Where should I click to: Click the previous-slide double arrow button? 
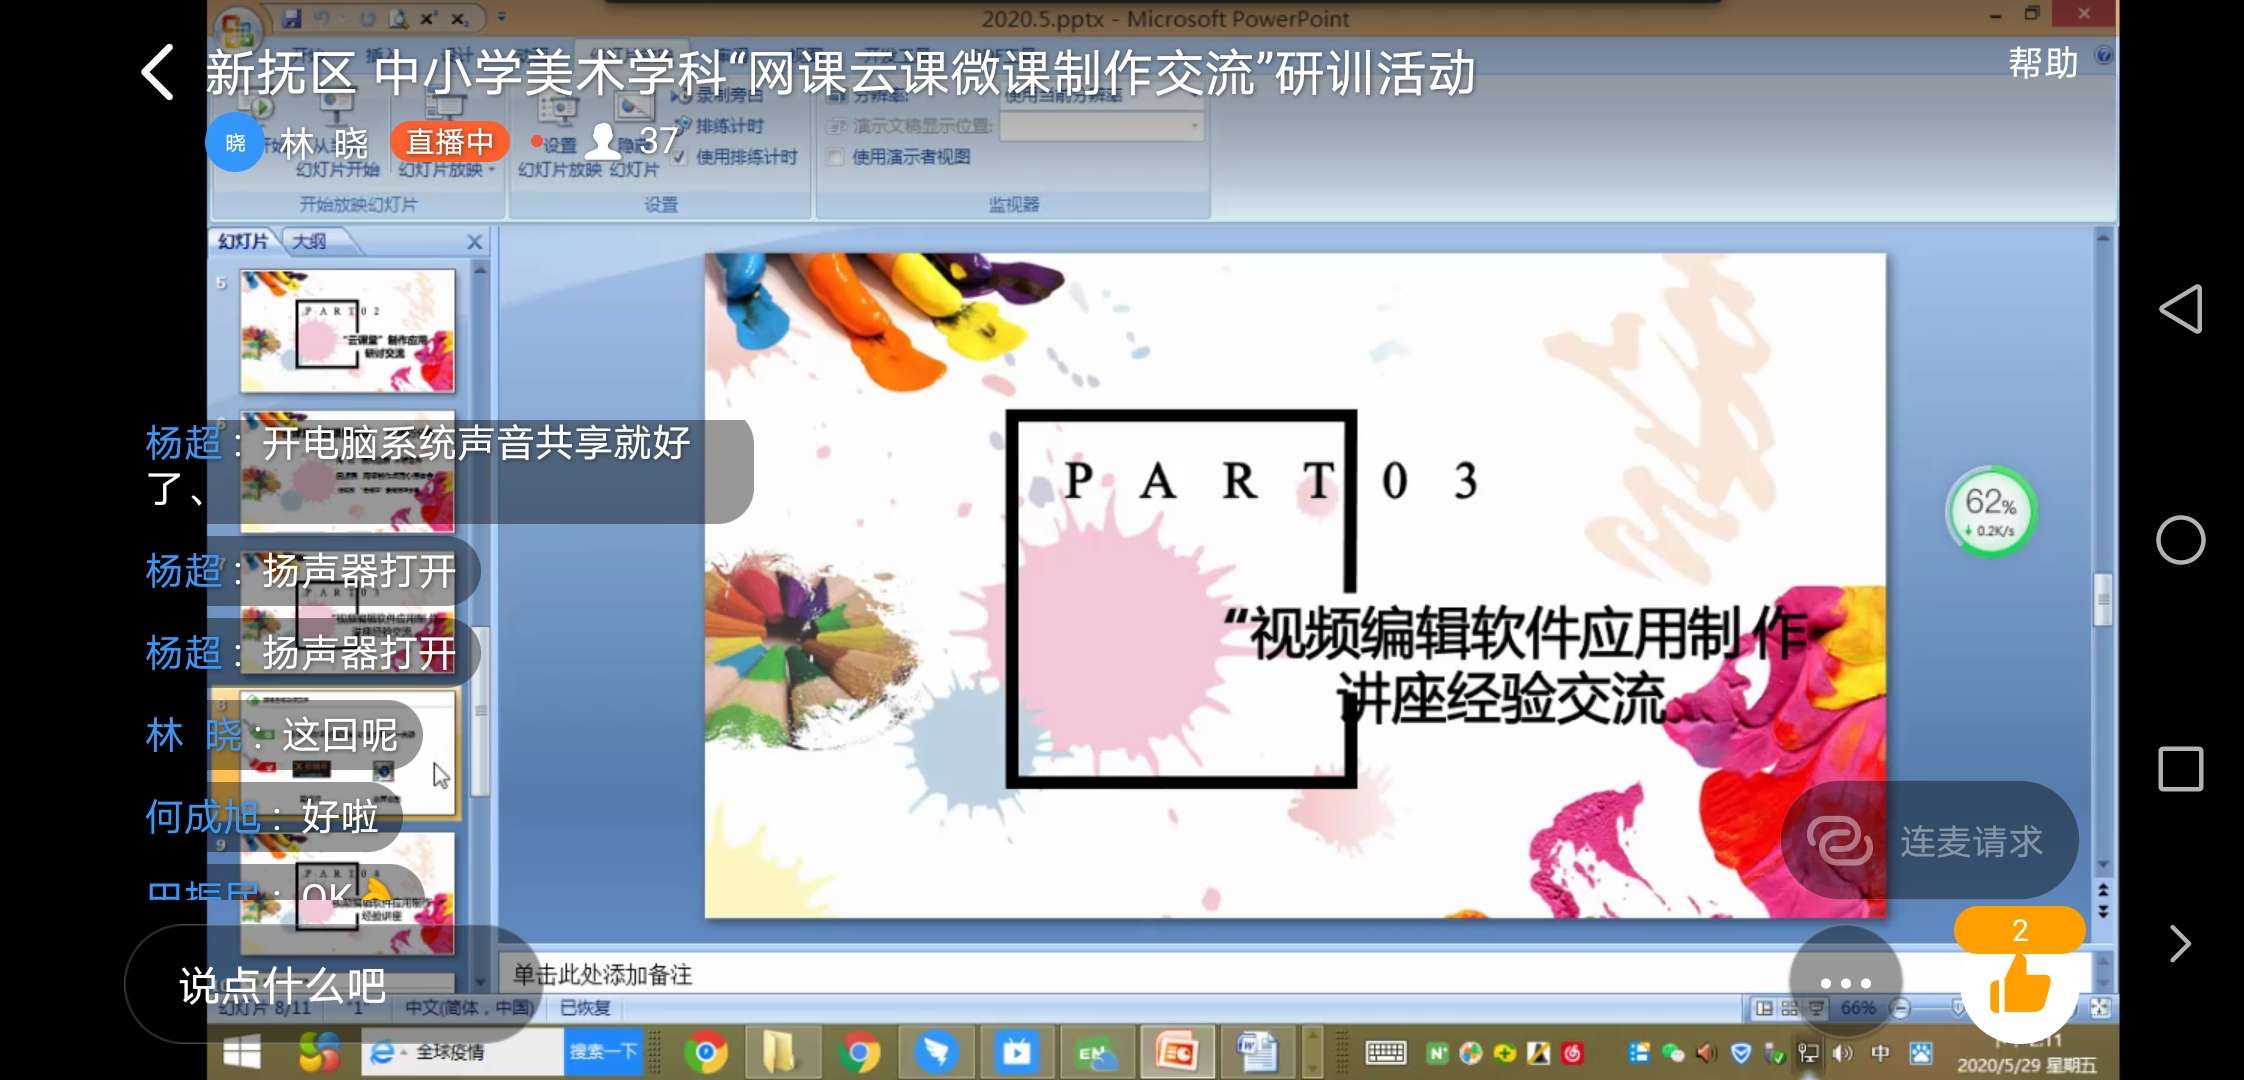[x=2103, y=889]
